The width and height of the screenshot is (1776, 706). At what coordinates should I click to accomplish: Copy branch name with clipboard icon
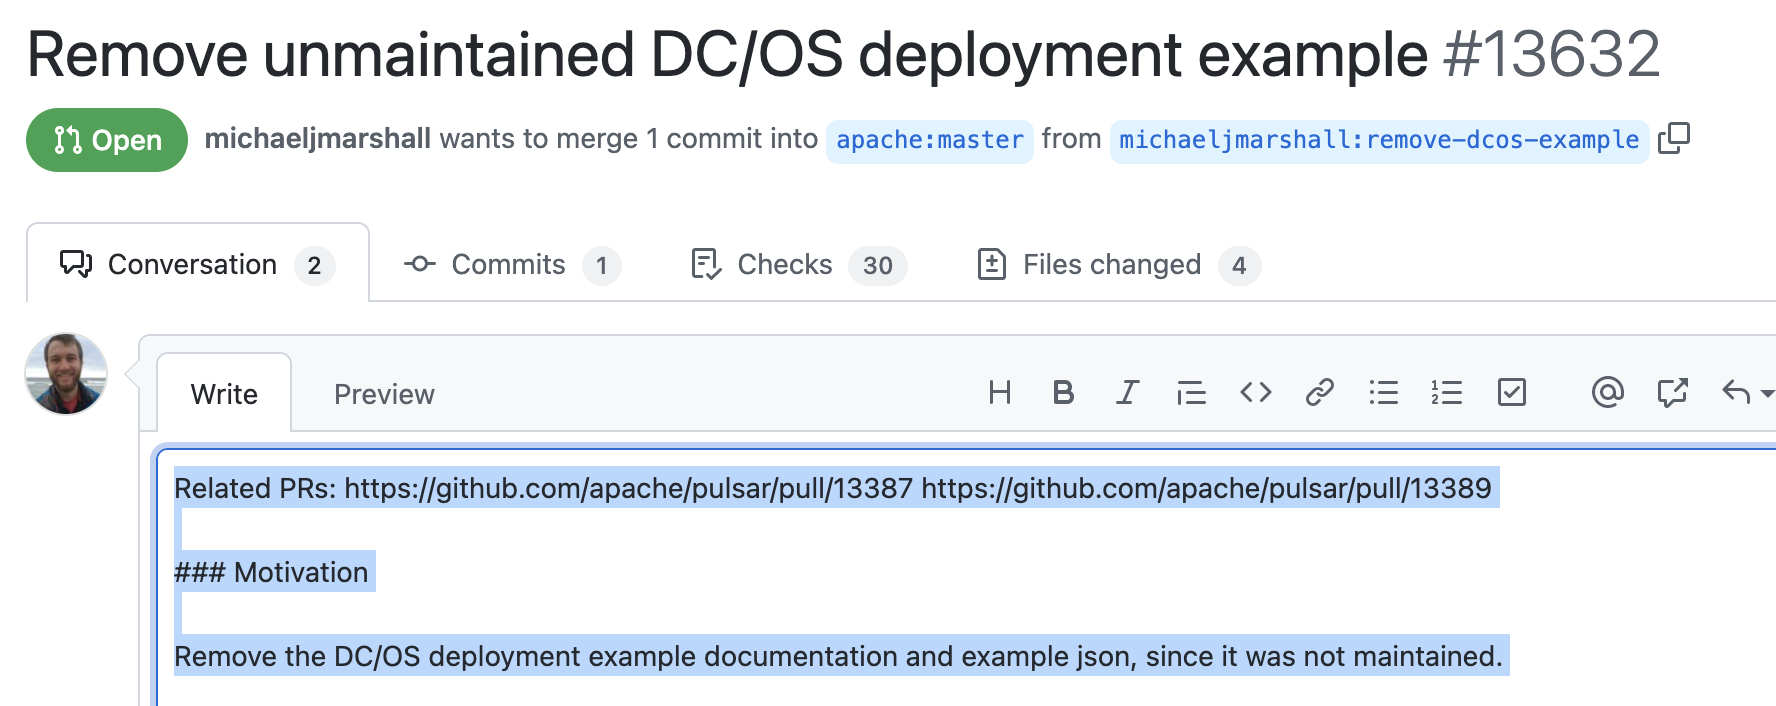(1673, 139)
